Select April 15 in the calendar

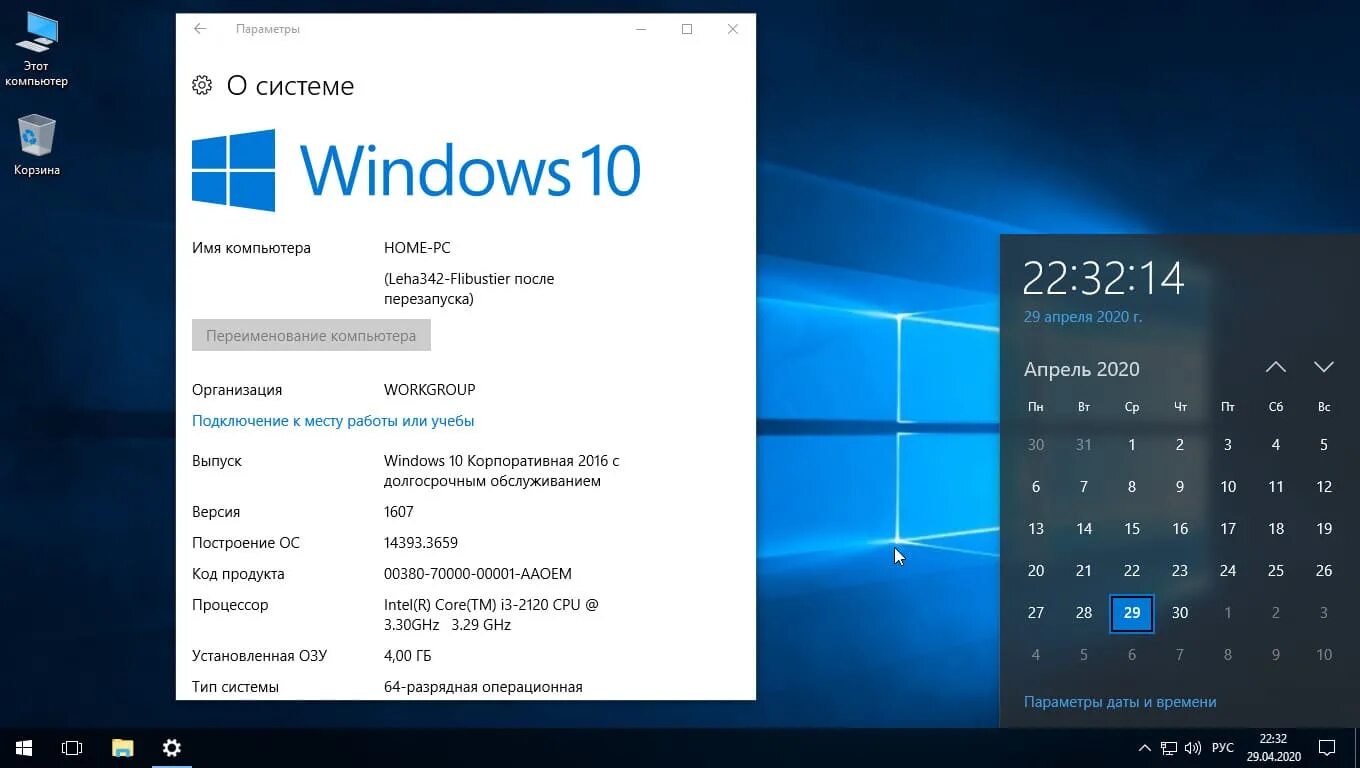[x=1131, y=528]
